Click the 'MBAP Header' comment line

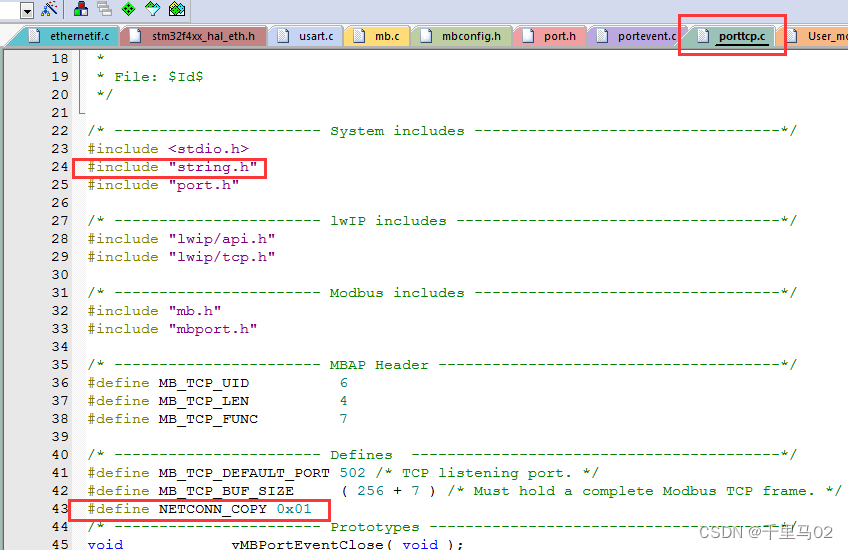[442, 365]
